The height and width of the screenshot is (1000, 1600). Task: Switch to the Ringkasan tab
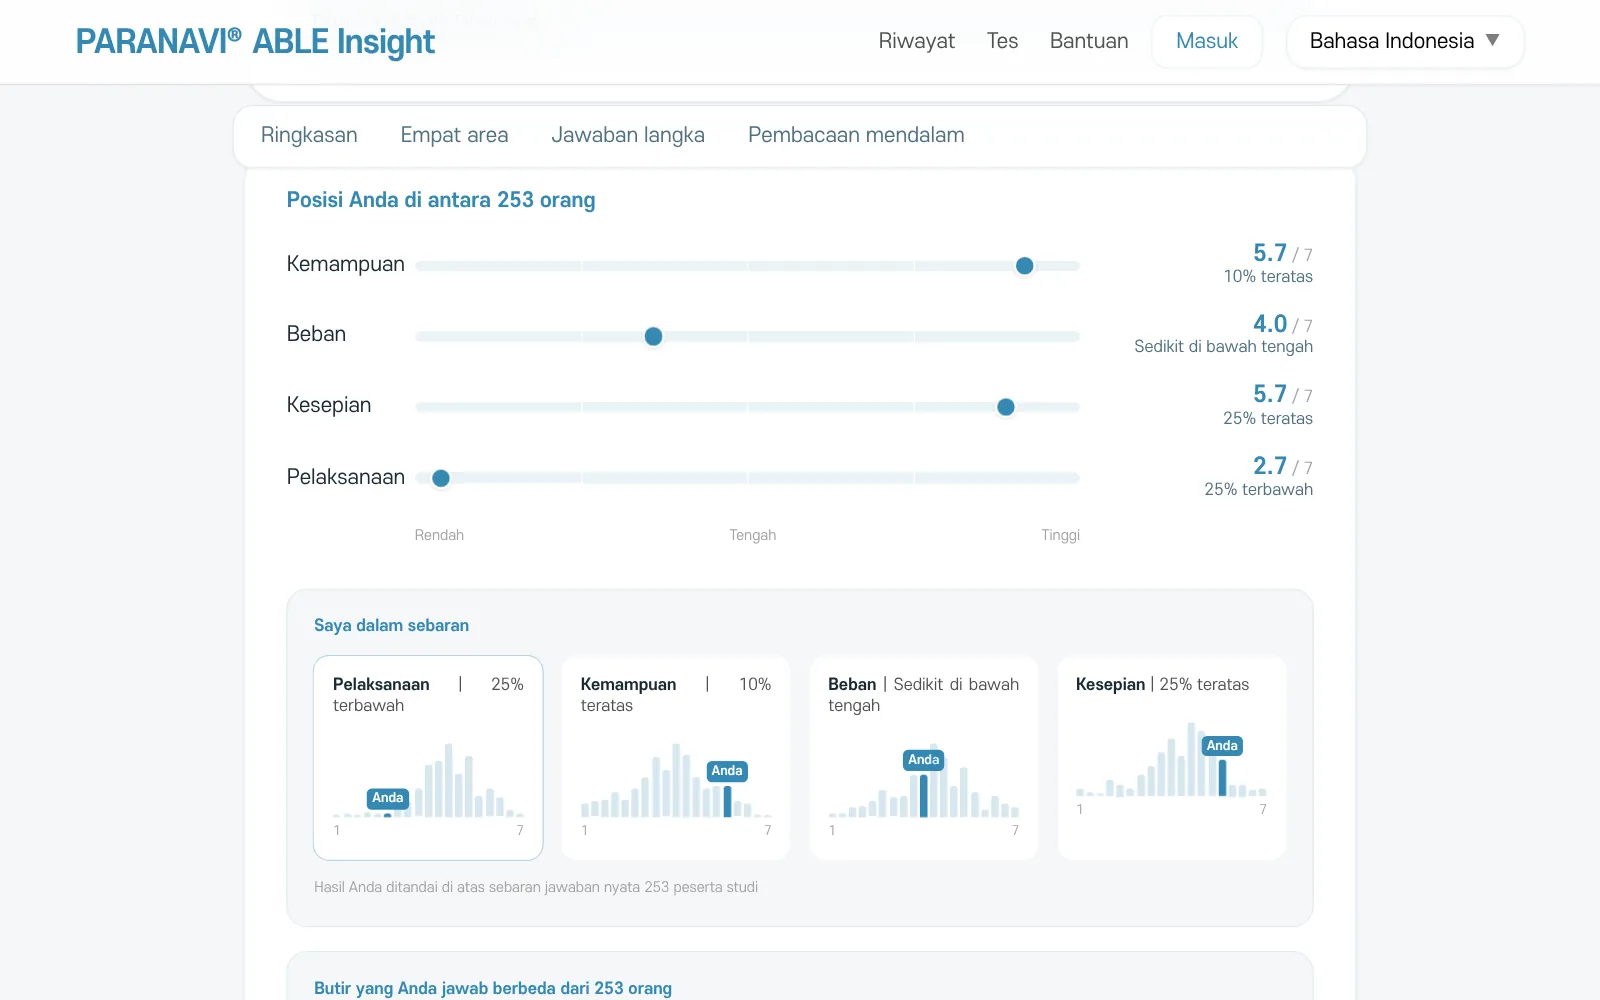point(309,135)
